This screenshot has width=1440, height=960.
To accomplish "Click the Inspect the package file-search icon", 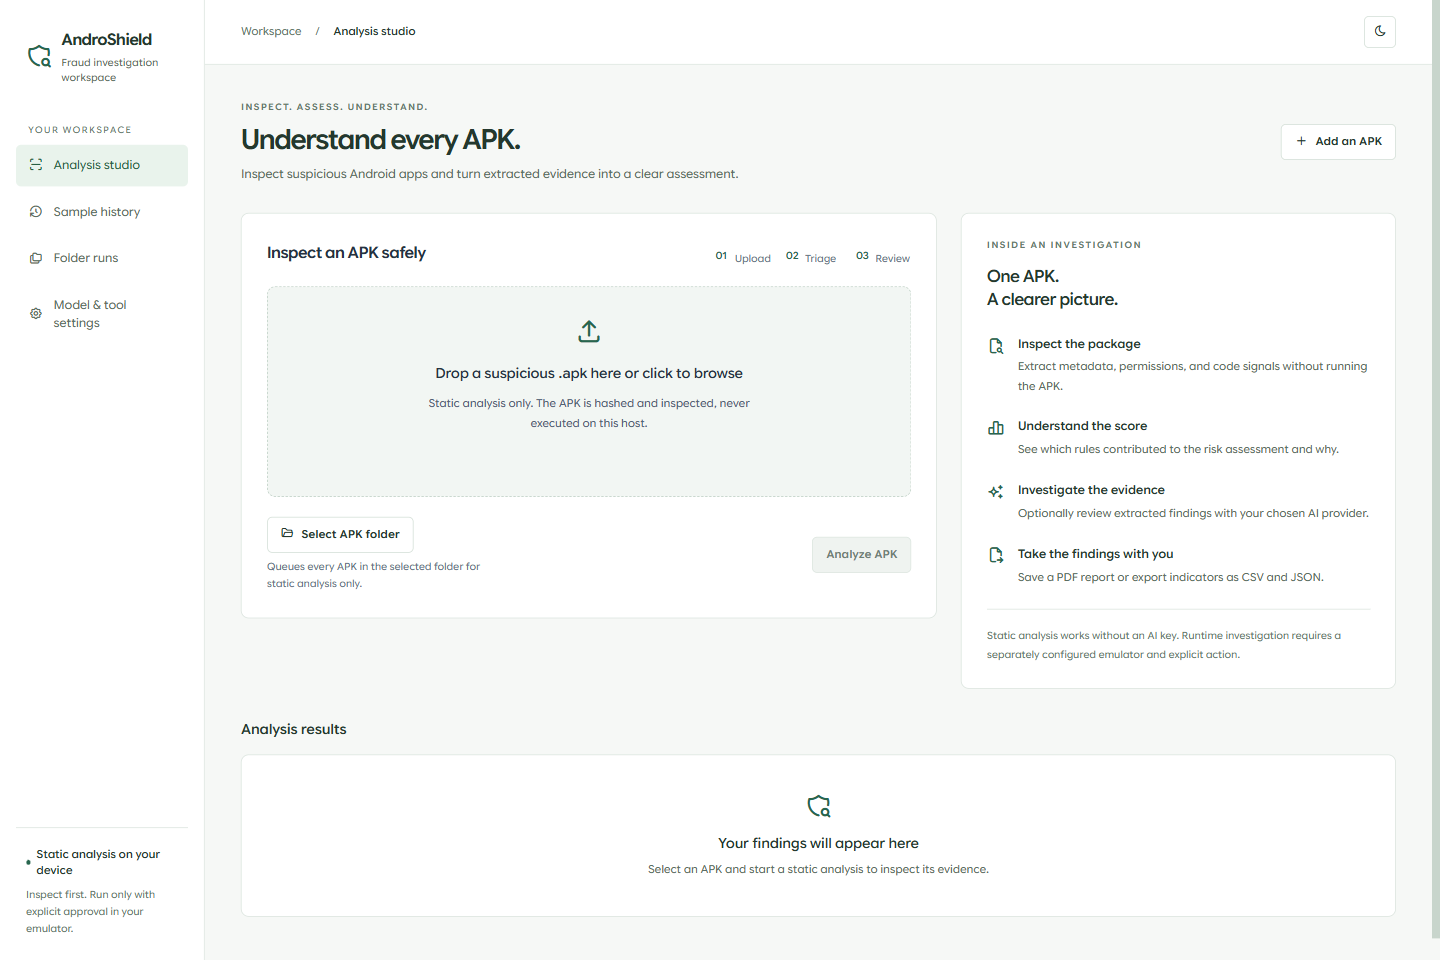I will coord(996,346).
